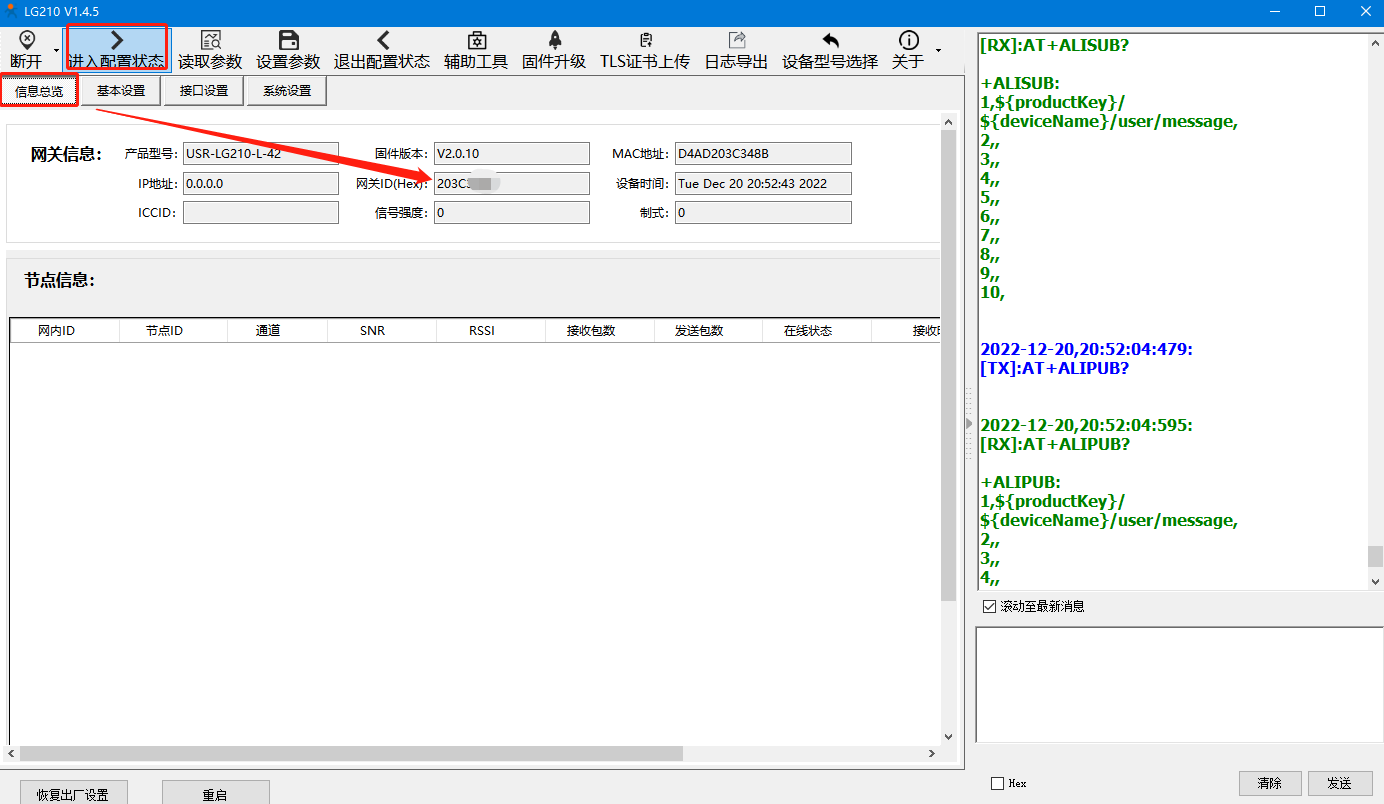This screenshot has height=804, width=1384.
Task: Expand dropdown arrow next to 关于
Action: click(938, 50)
